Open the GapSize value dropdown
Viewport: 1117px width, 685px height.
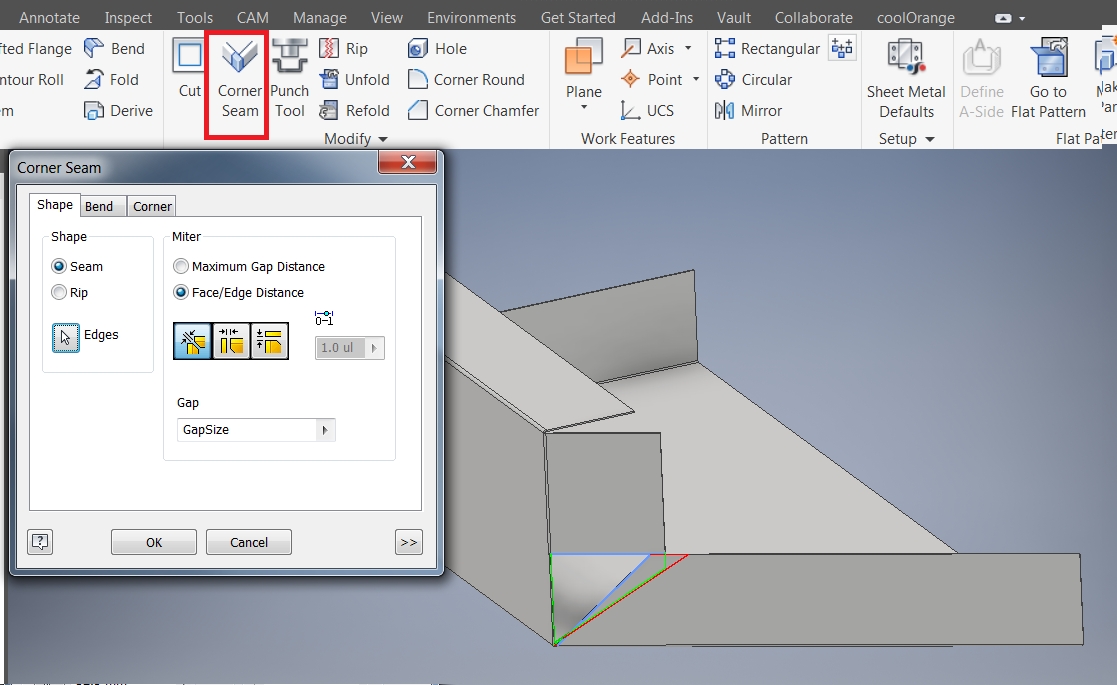(x=325, y=428)
